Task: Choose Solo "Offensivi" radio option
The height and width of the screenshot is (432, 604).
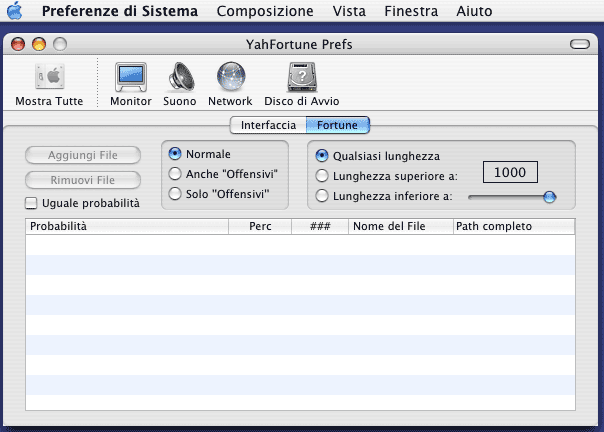Action: [175, 192]
